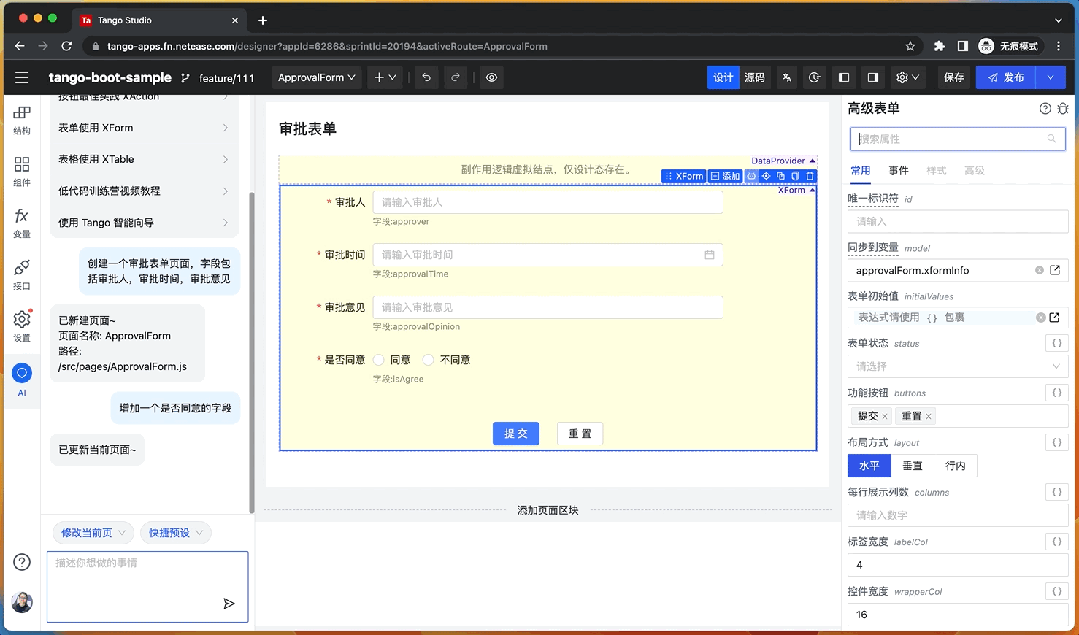The image size is (1079, 635).
Task: Click the bug debug icon in property panel
Action: 1062,109
